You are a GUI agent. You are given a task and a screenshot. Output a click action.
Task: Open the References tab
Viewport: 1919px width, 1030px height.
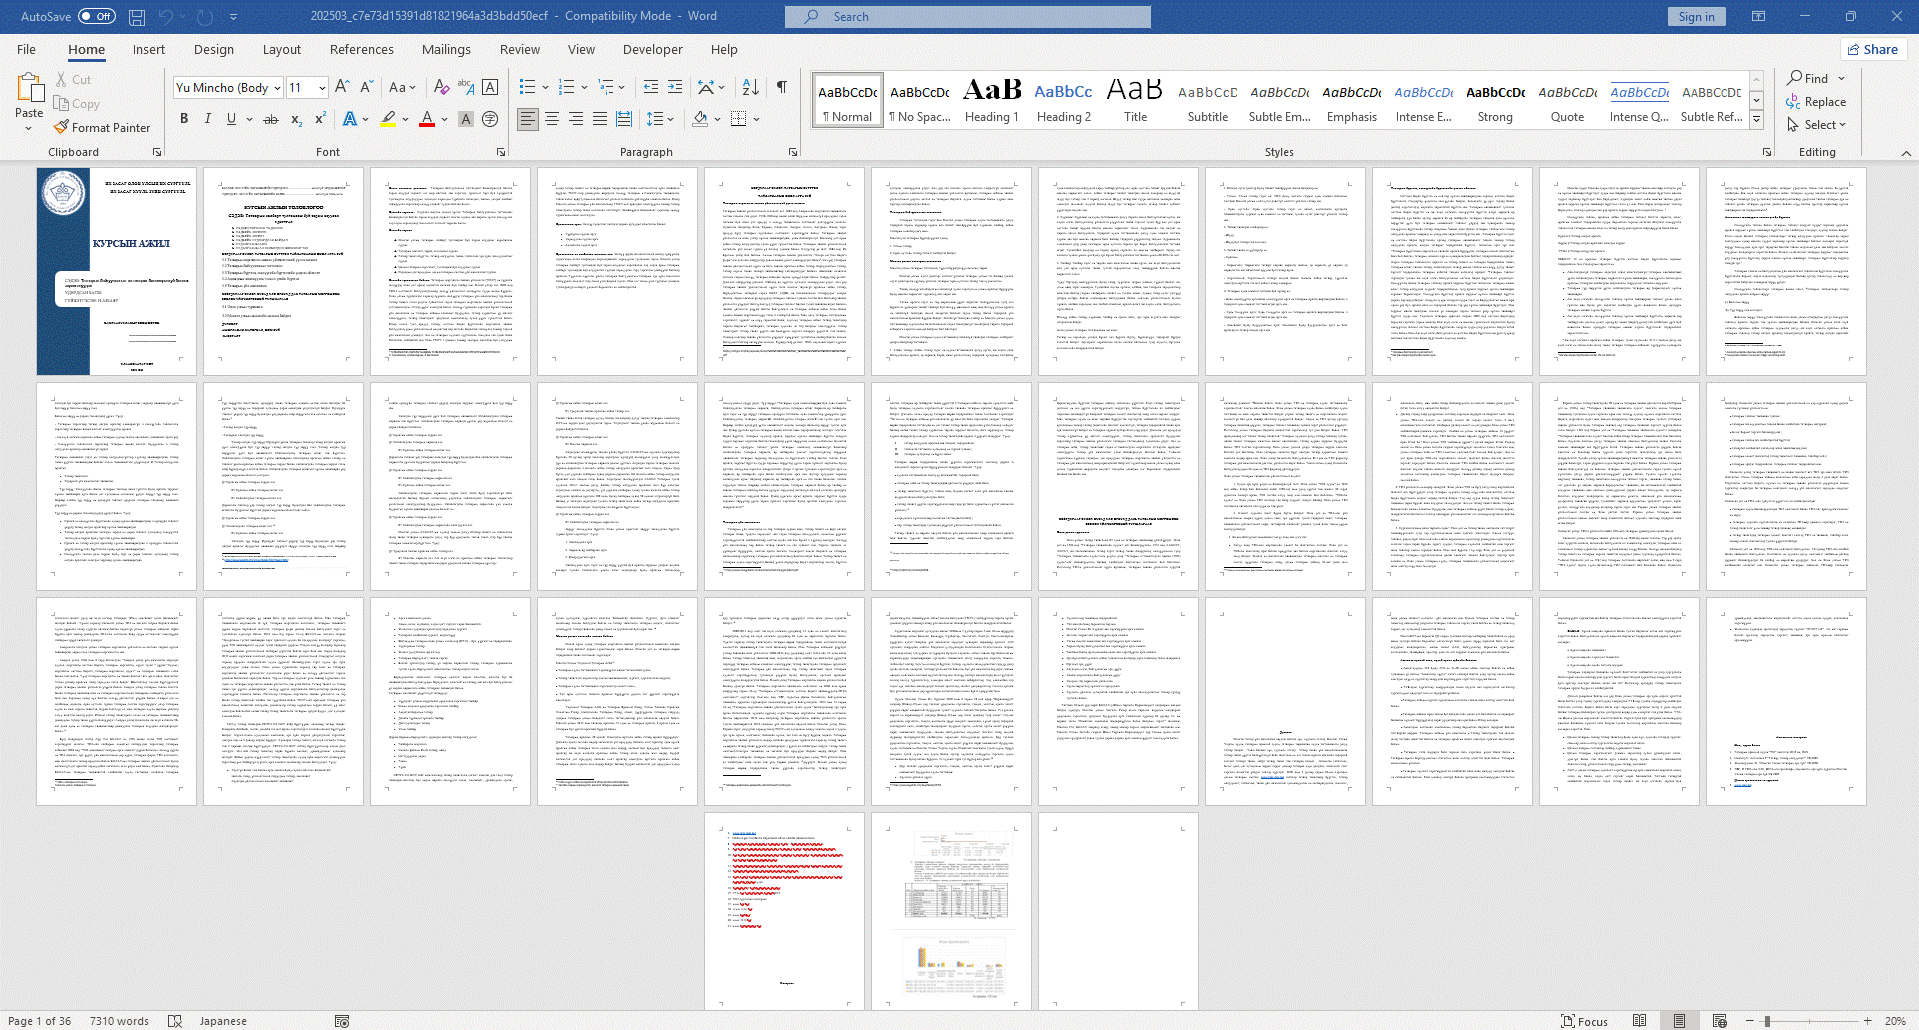(x=361, y=49)
